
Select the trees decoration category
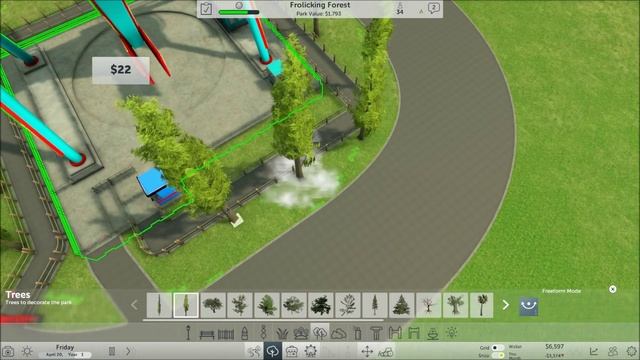320,333
